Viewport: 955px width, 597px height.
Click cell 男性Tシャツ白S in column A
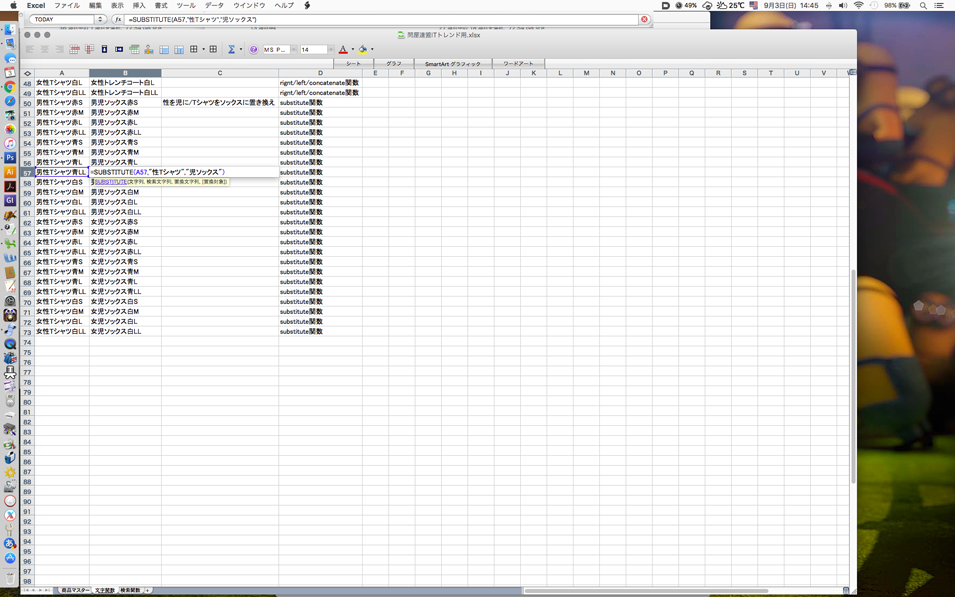pos(62,182)
